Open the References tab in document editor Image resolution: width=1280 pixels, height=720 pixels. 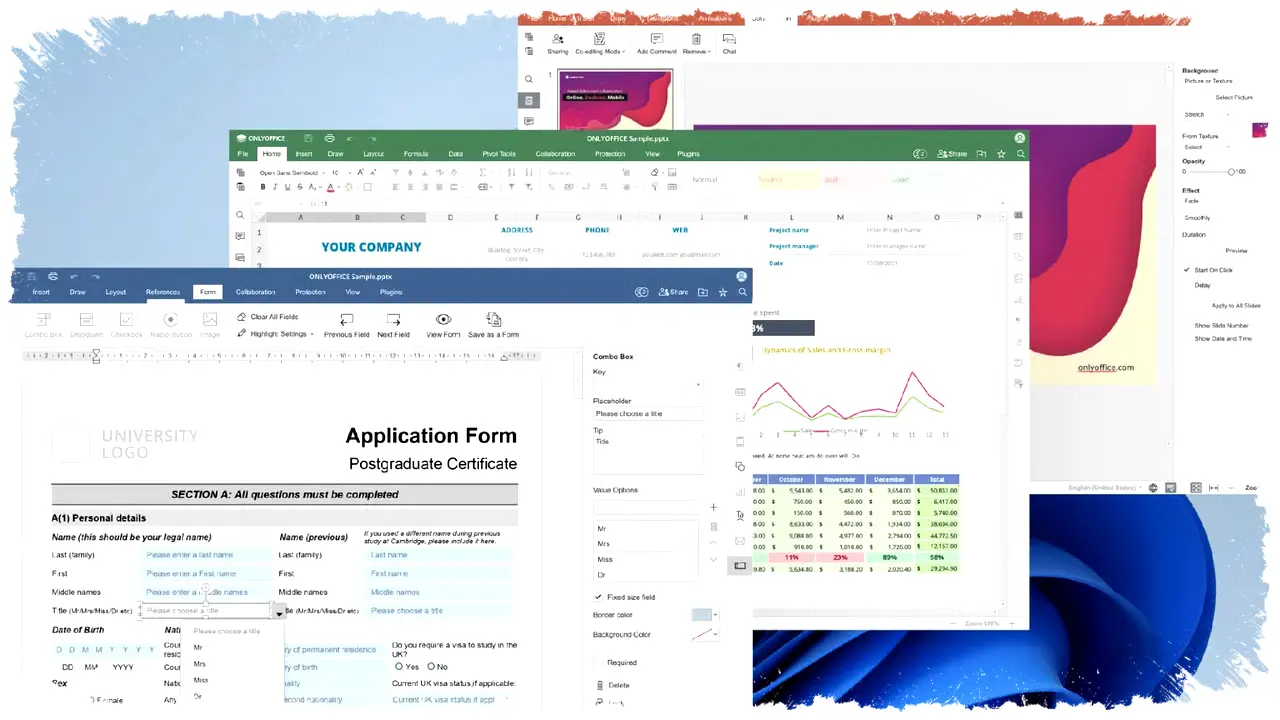[163, 292]
